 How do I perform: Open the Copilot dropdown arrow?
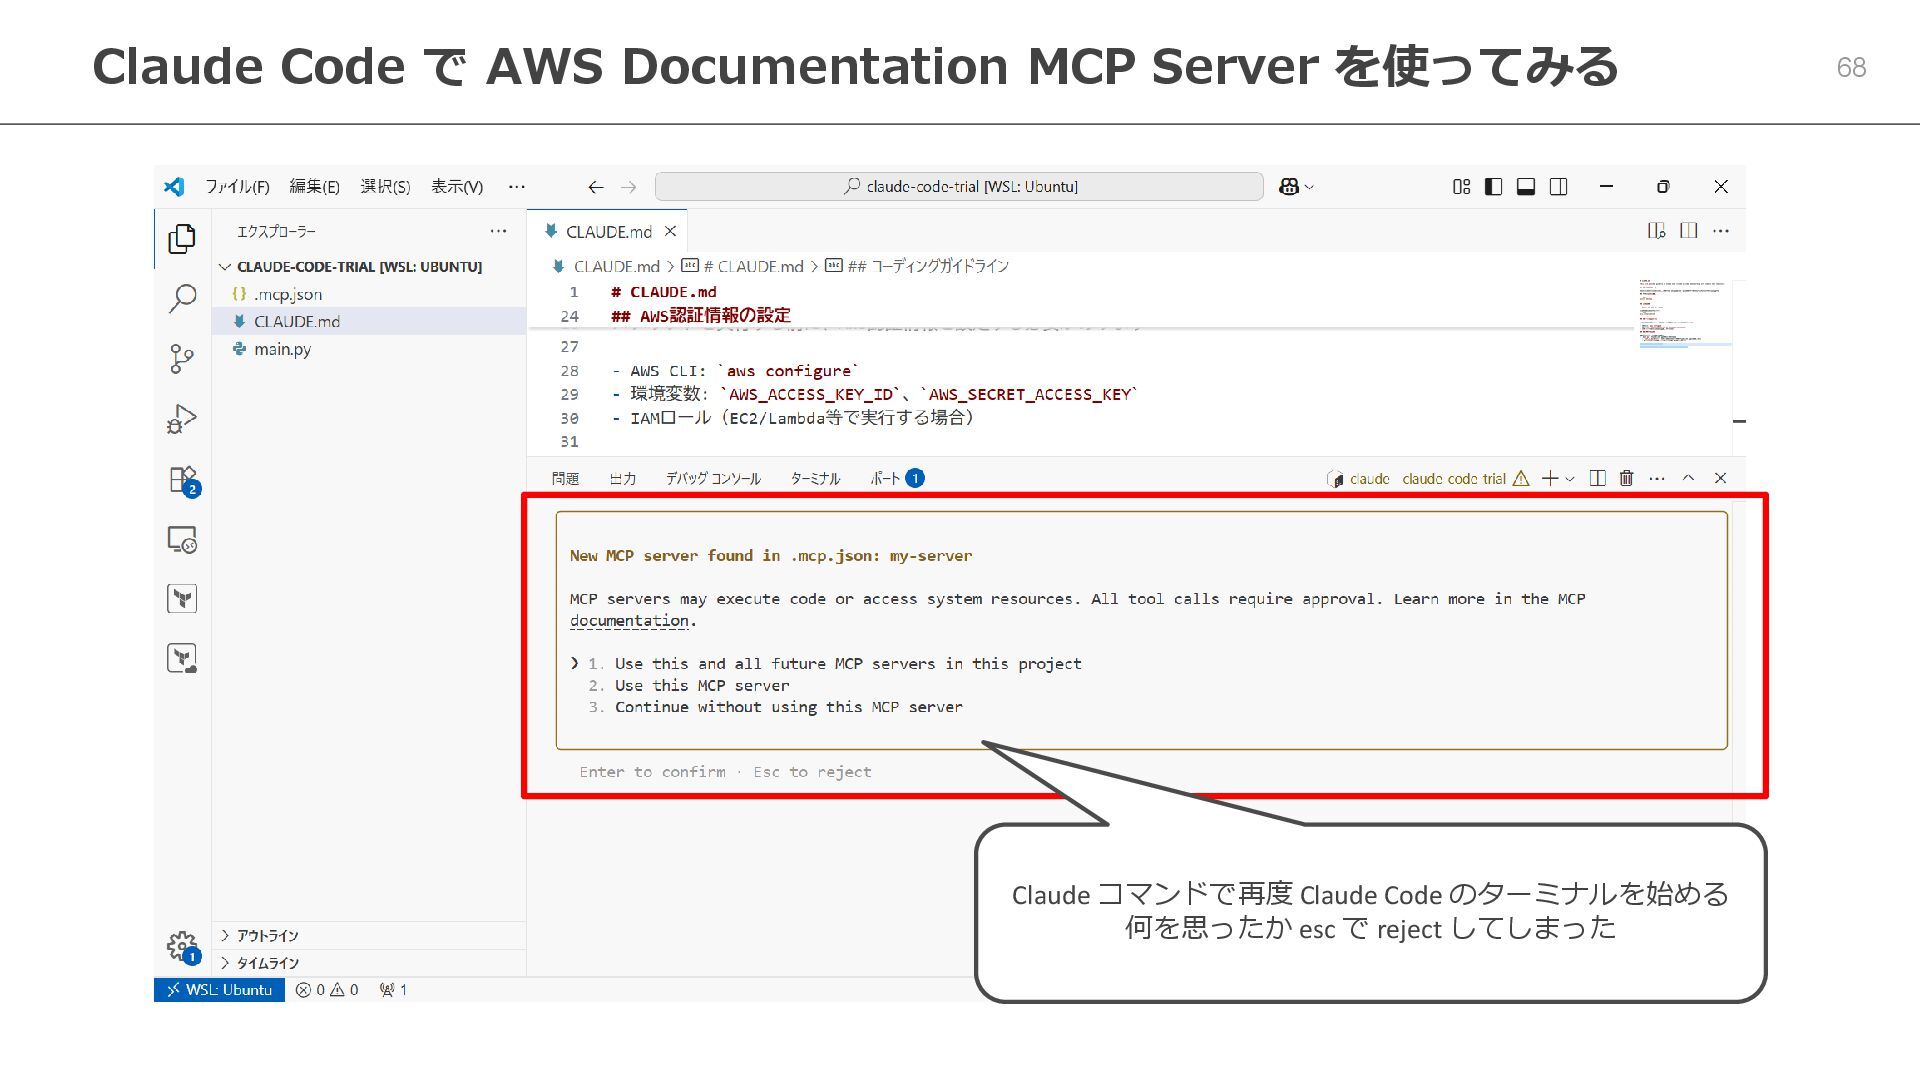point(1310,187)
